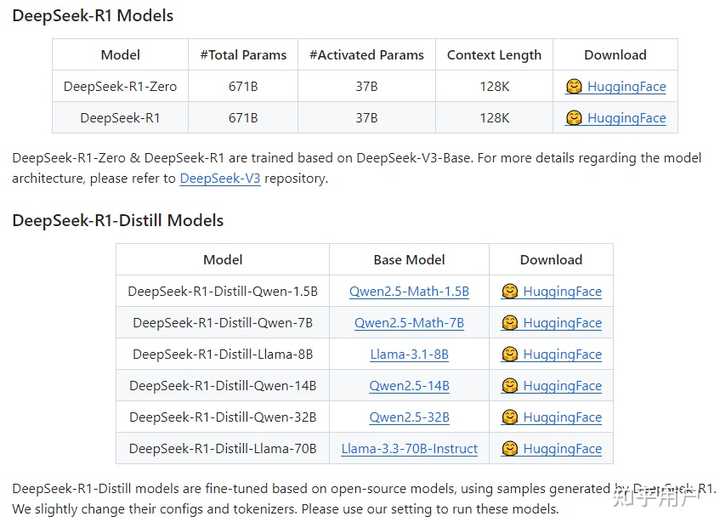Viewport: 720px width, 522px height.
Task: Open HuggingFace download link for DeepSeek-R1-Zero
Action: pyautogui.click(x=626, y=87)
